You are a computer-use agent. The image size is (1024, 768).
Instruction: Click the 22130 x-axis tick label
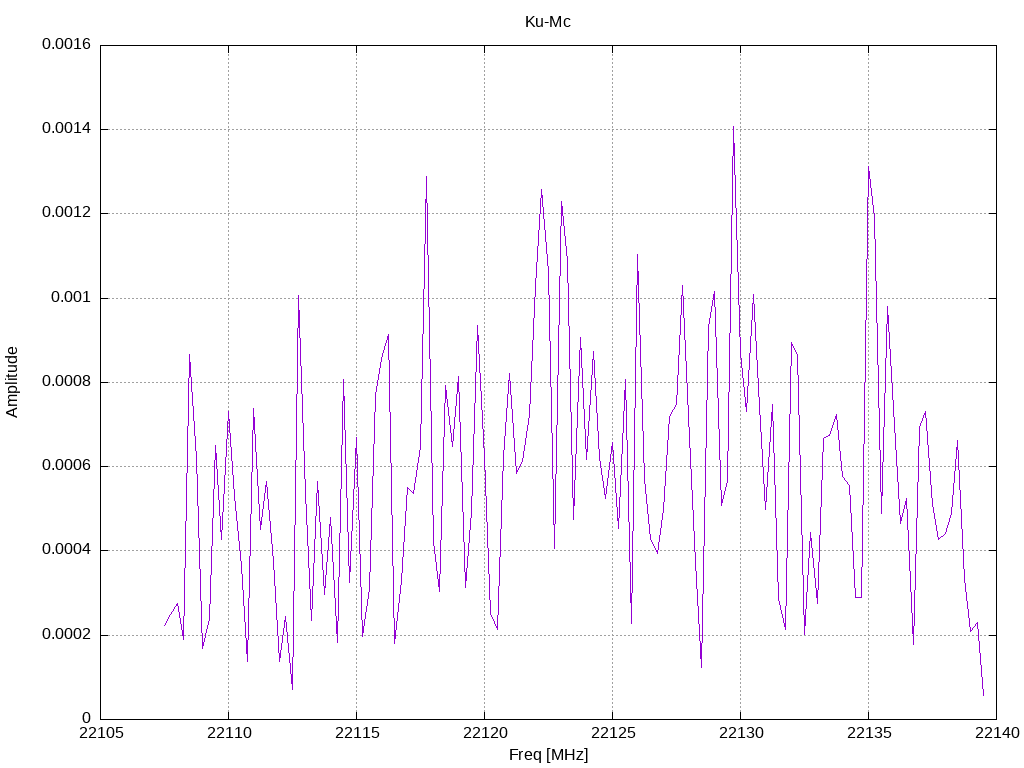(x=741, y=733)
